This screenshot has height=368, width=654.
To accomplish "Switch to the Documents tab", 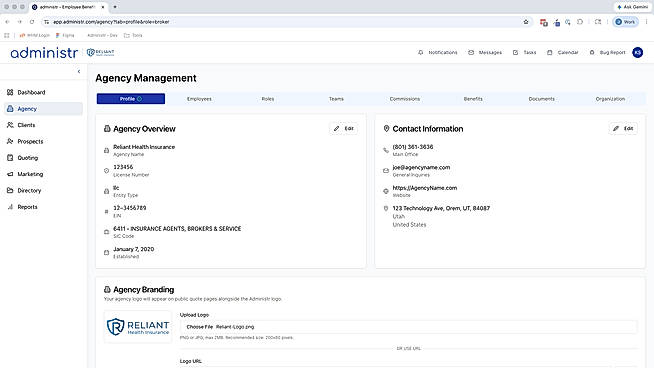I will point(541,99).
